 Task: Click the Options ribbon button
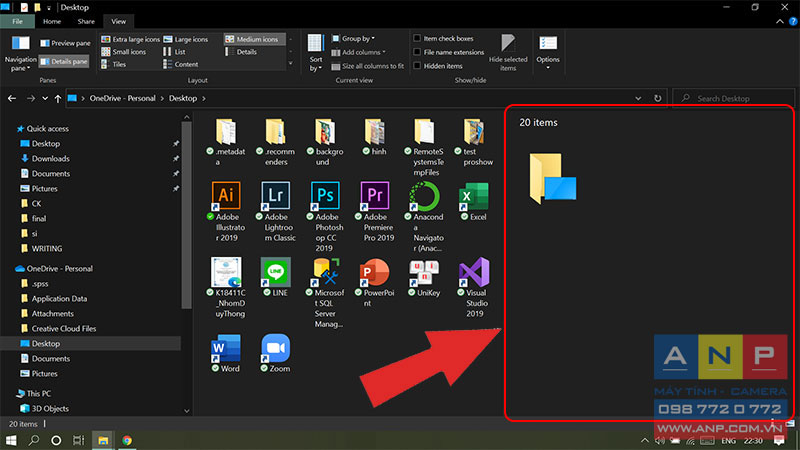(x=548, y=54)
